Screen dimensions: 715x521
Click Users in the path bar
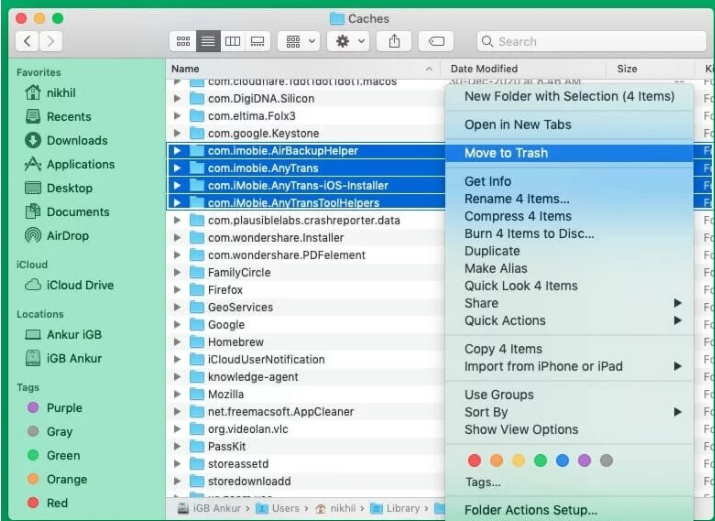[277, 508]
